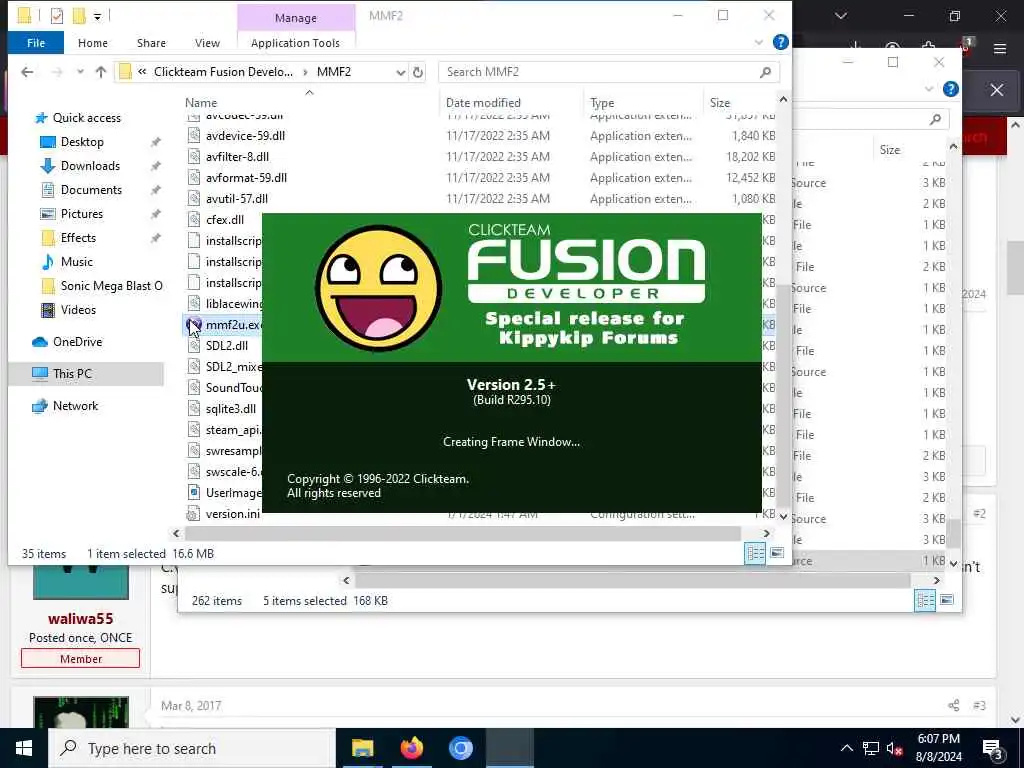Open help icon in rear Explorer window
Image resolution: width=1024 pixels, height=768 pixels.
(951, 89)
